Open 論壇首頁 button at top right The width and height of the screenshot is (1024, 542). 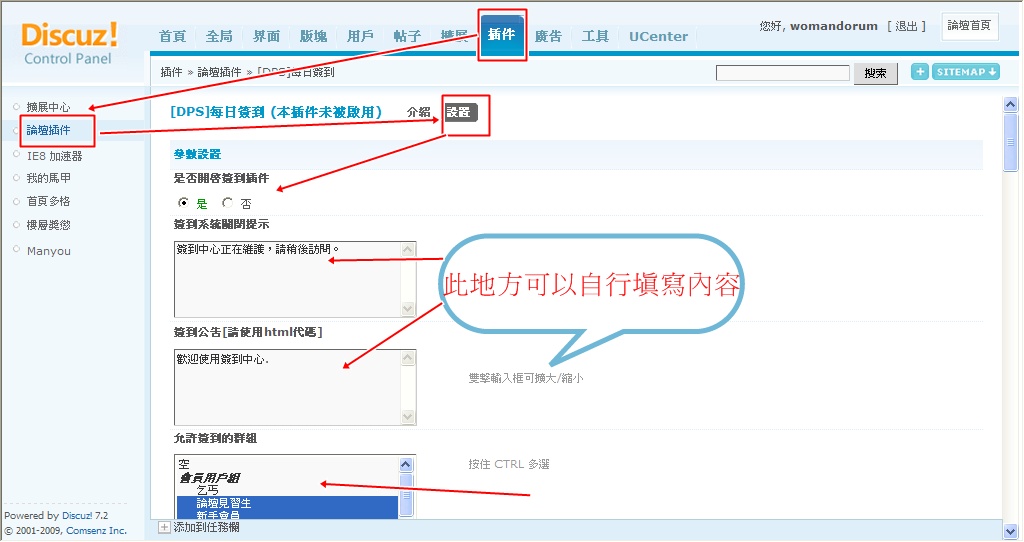pos(969,26)
